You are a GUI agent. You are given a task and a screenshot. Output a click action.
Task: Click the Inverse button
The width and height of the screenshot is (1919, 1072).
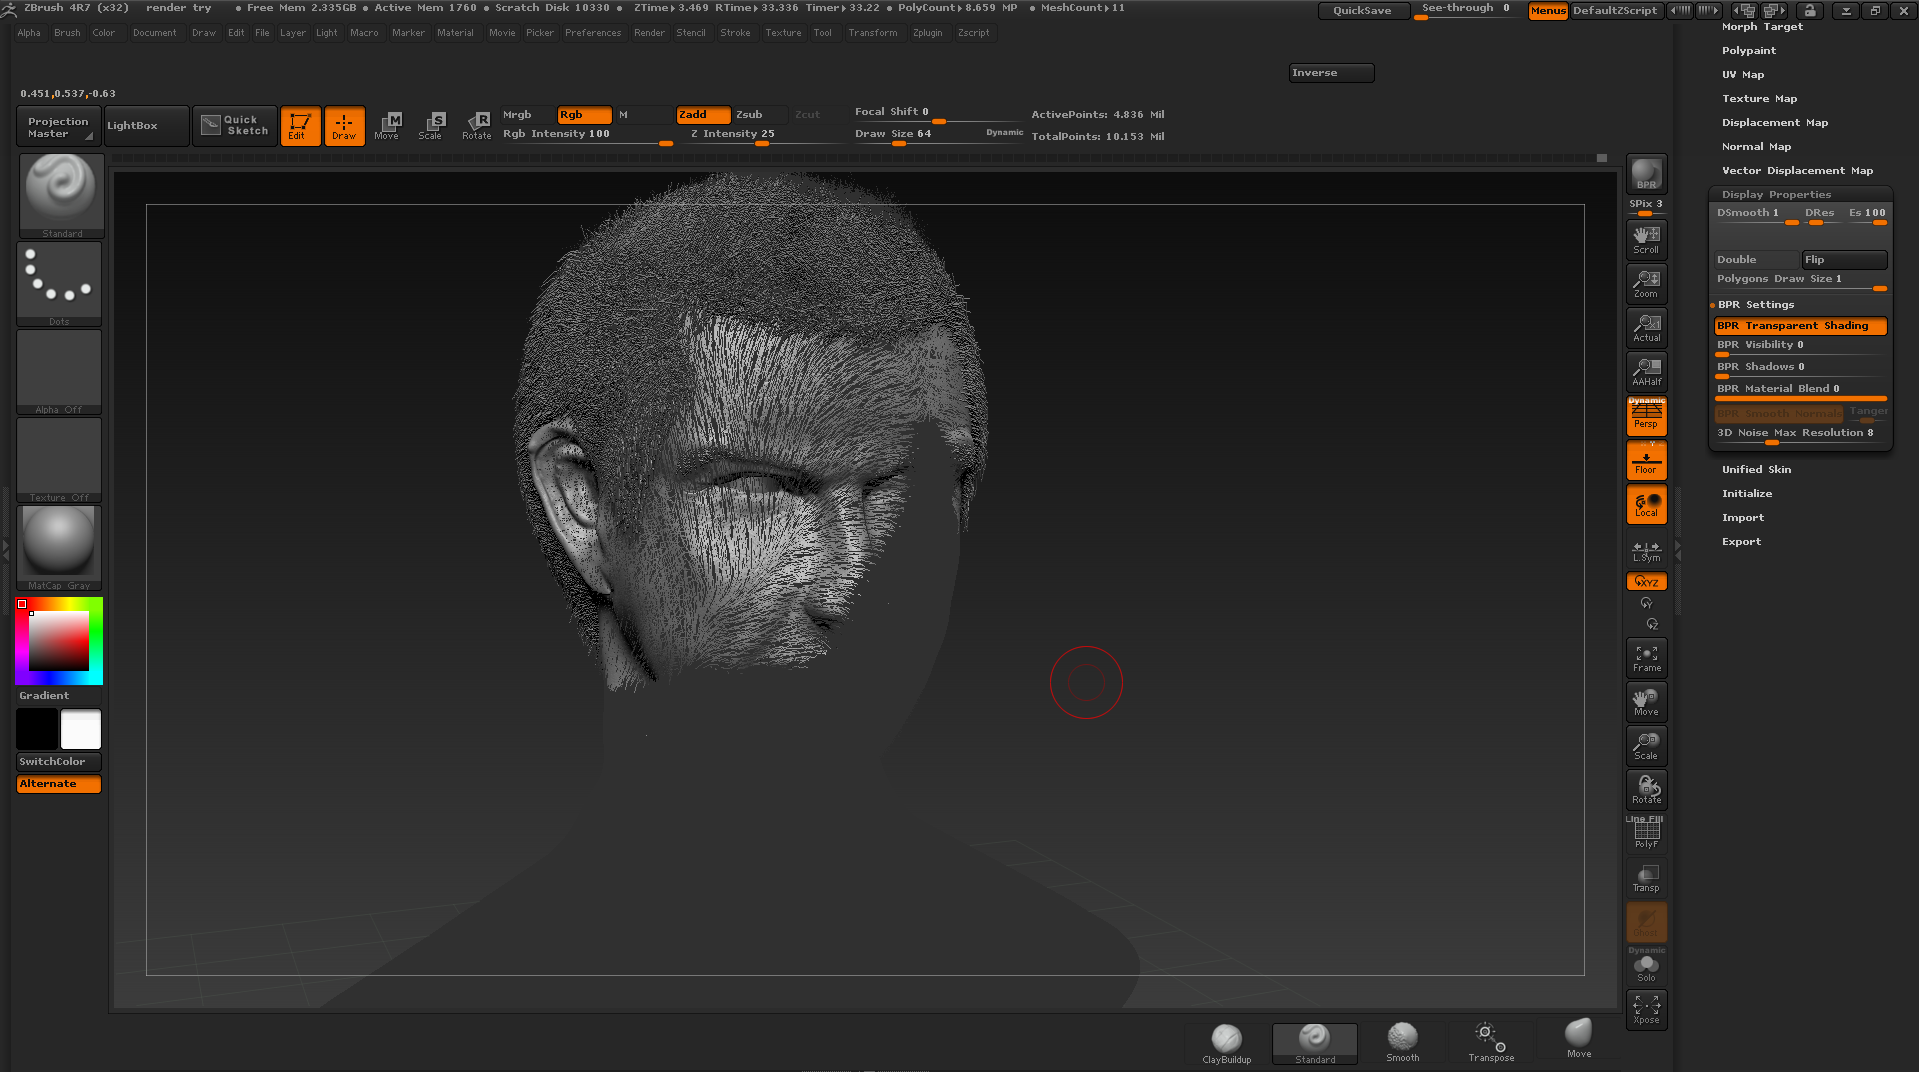coord(1331,73)
